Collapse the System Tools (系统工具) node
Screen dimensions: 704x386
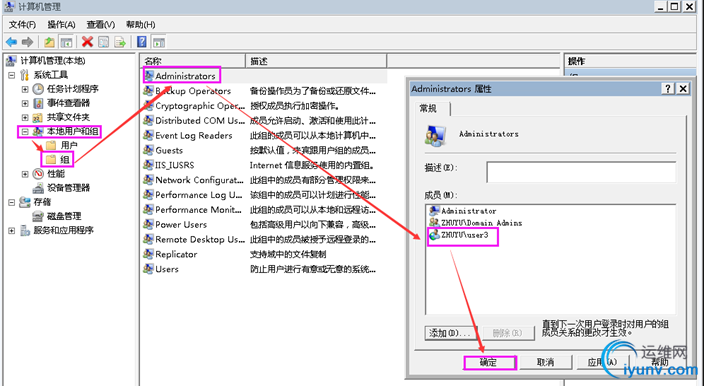click(12, 75)
